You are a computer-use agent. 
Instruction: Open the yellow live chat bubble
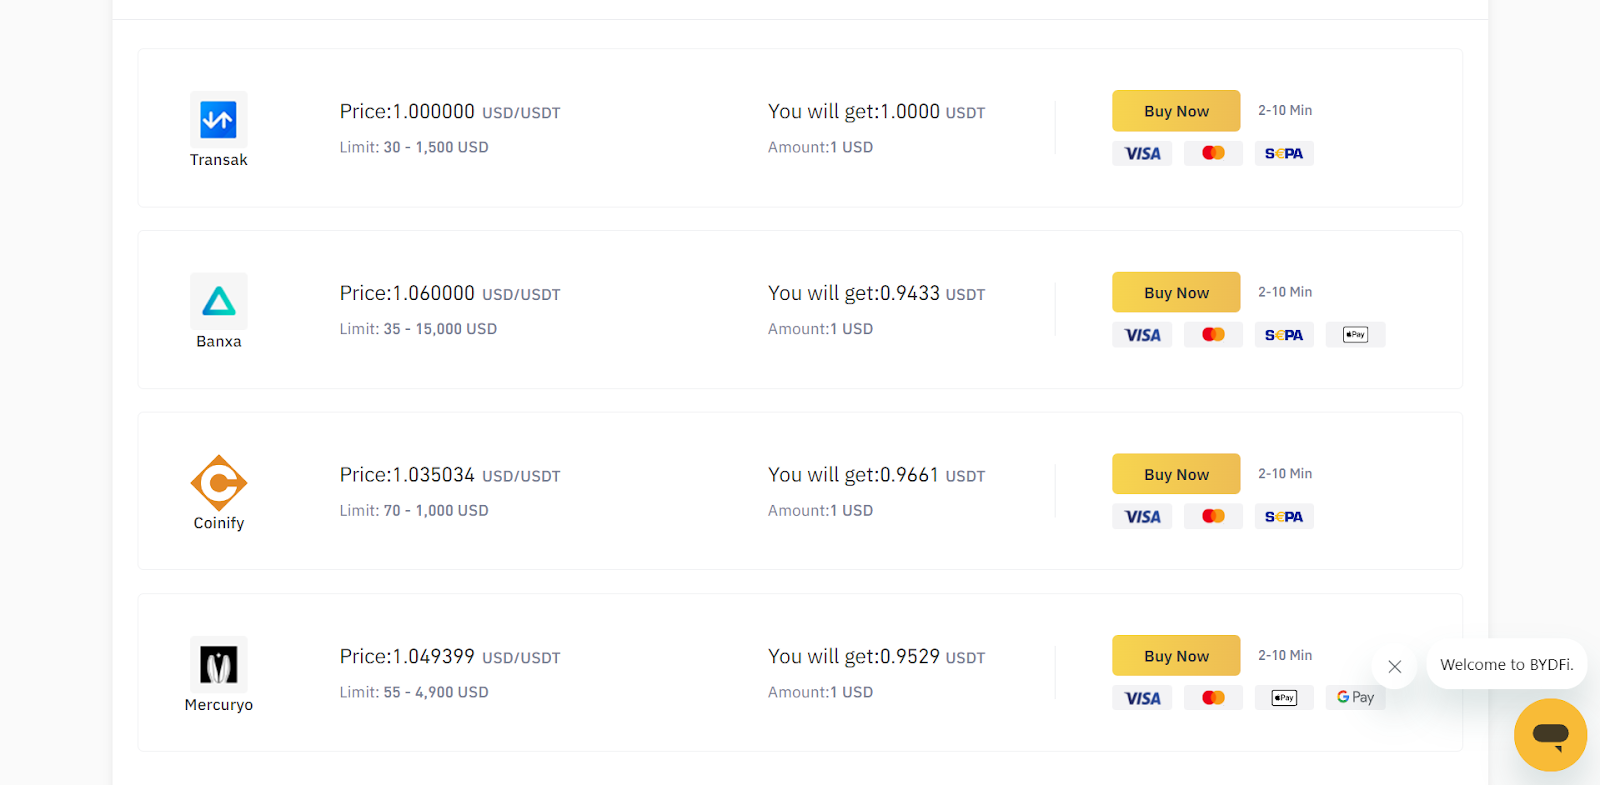[x=1550, y=735]
